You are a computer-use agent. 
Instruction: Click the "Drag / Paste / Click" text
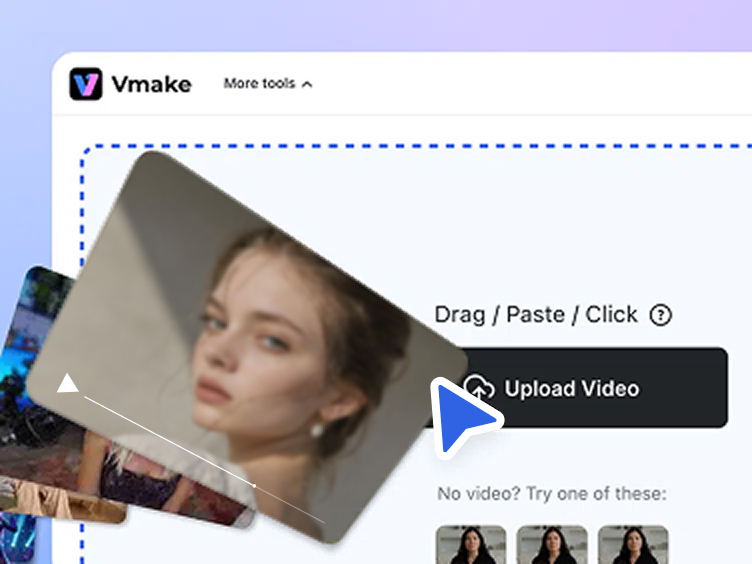coord(536,315)
